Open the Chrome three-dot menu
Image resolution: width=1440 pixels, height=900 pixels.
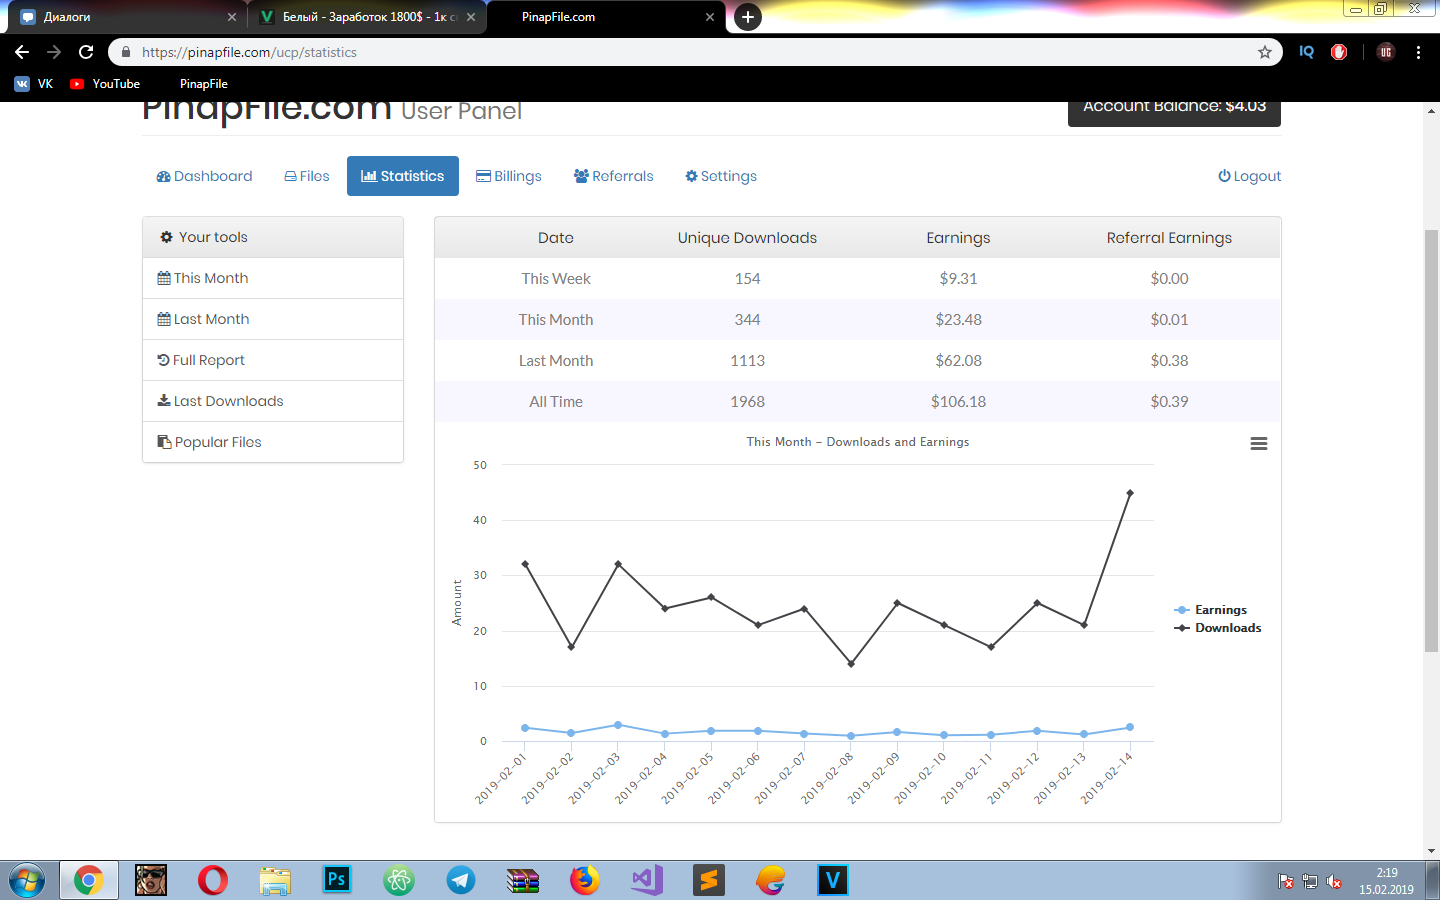pyautogui.click(x=1418, y=52)
